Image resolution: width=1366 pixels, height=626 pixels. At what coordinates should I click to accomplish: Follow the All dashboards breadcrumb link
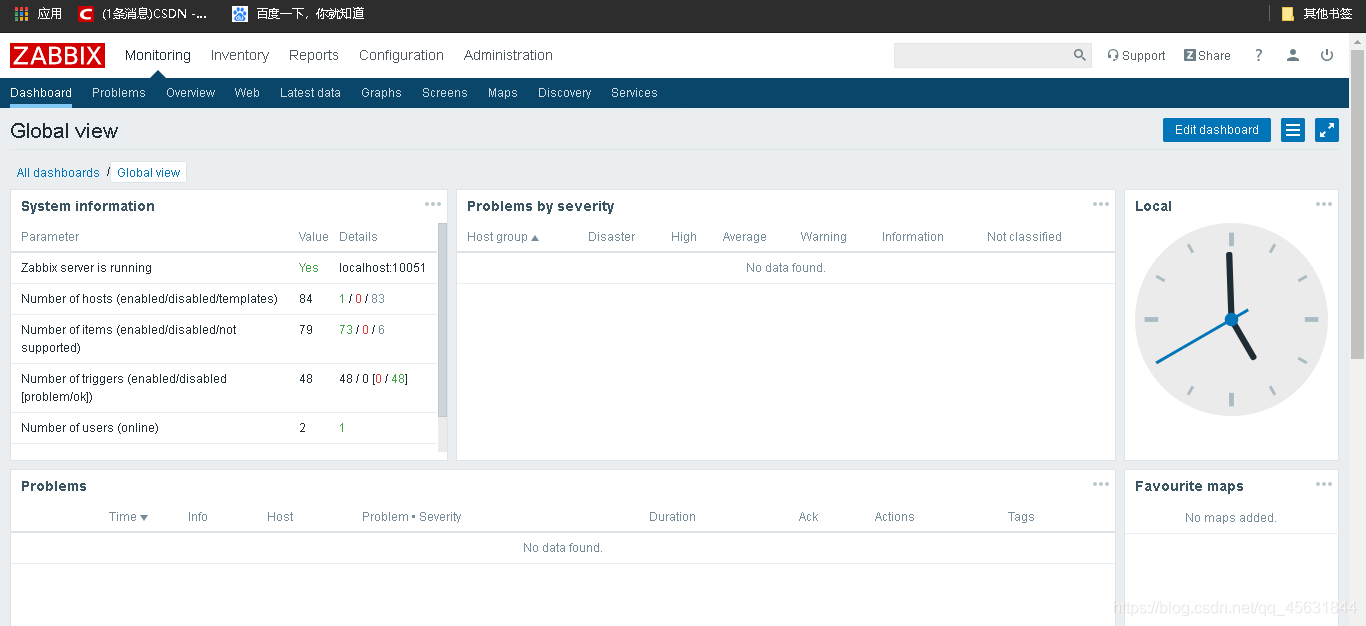point(58,173)
